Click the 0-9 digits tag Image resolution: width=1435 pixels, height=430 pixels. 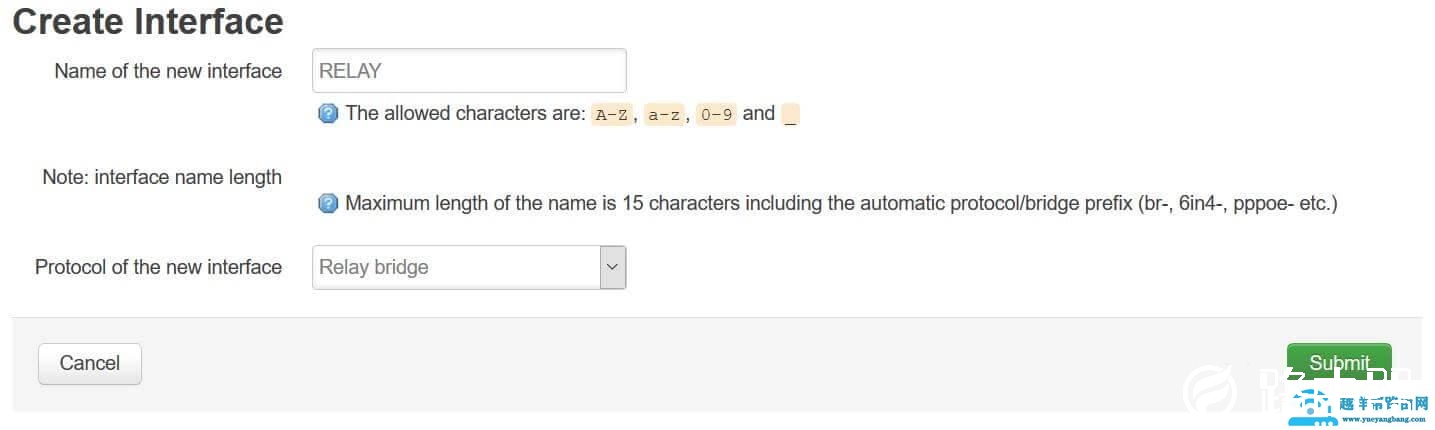(715, 114)
